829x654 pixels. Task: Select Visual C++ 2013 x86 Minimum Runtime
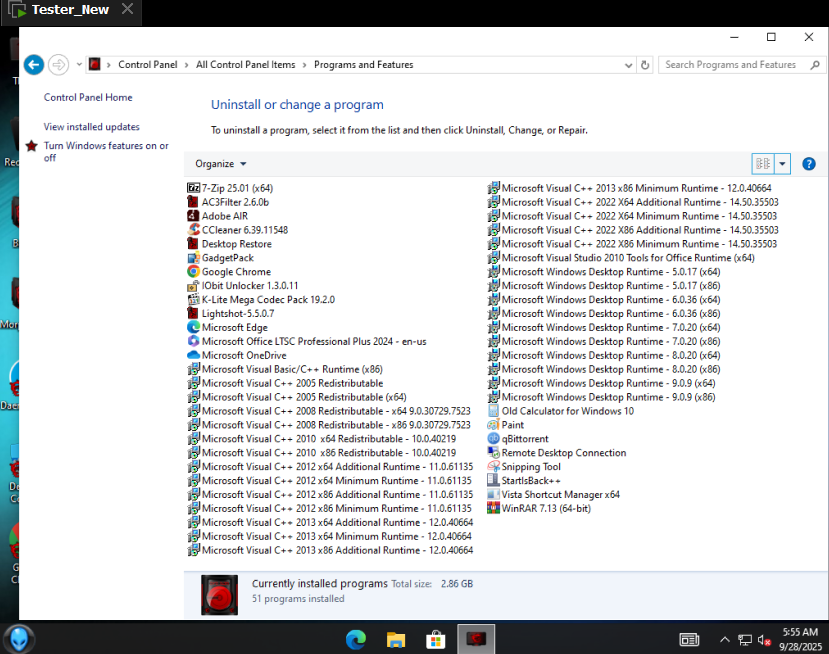point(629,188)
